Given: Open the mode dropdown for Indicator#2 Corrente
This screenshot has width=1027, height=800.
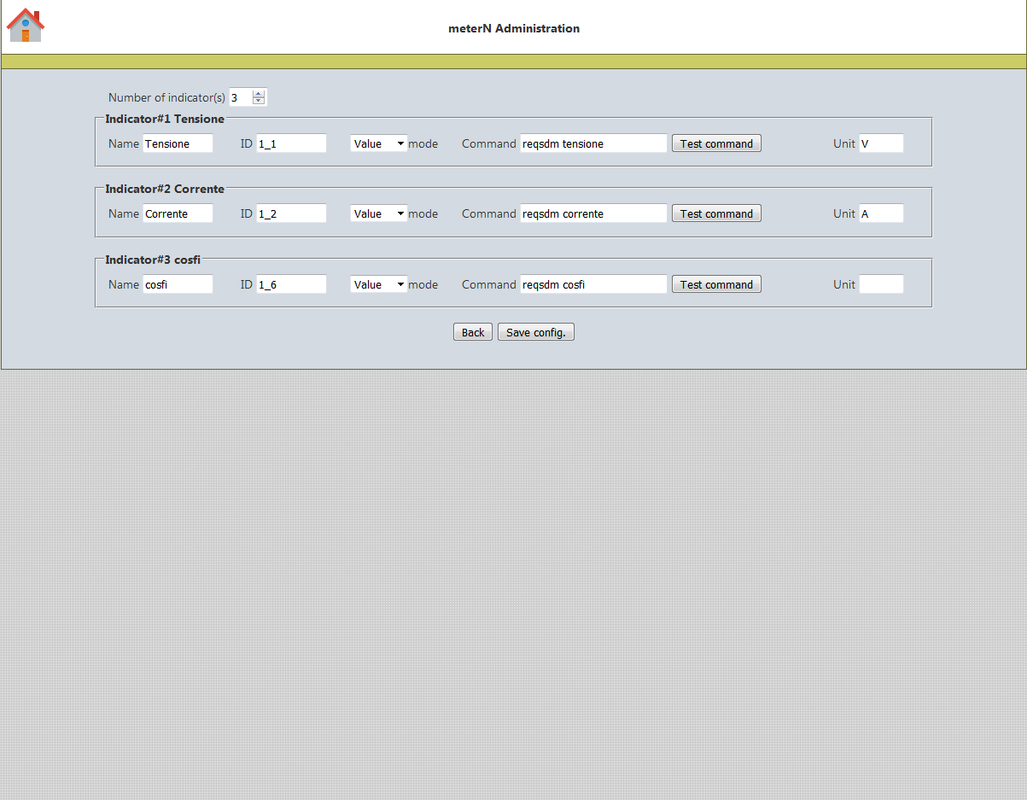Looking at the screenshot, I should (x=378, y=214).
